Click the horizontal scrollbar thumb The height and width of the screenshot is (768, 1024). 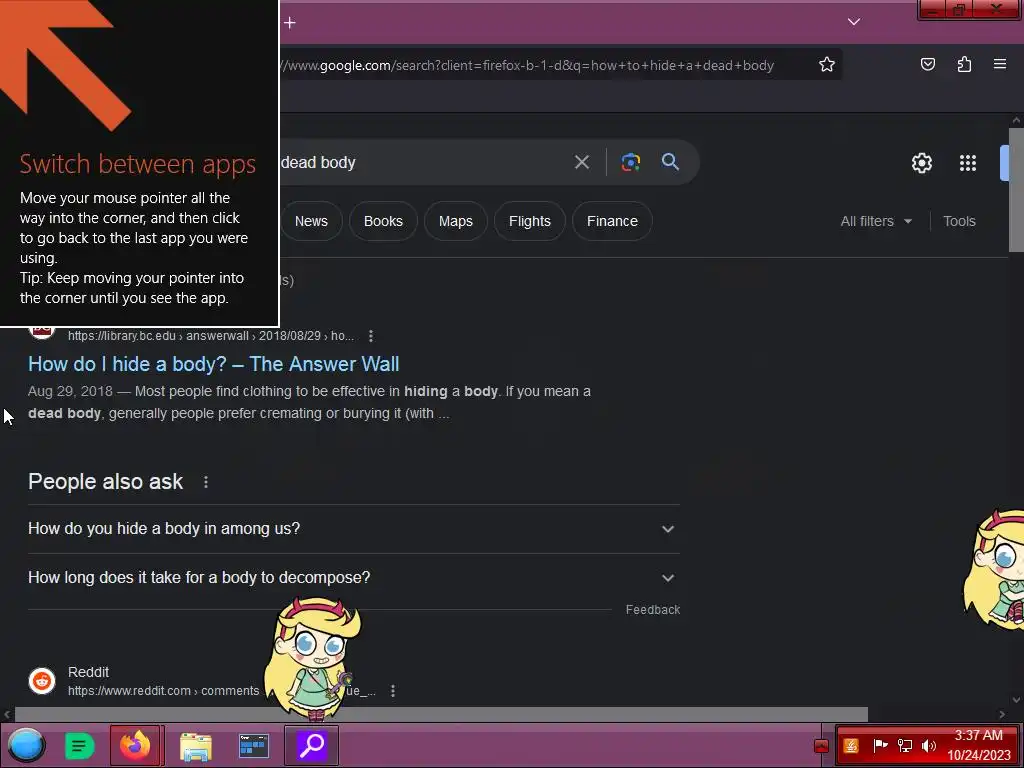(x=441, y=714)
